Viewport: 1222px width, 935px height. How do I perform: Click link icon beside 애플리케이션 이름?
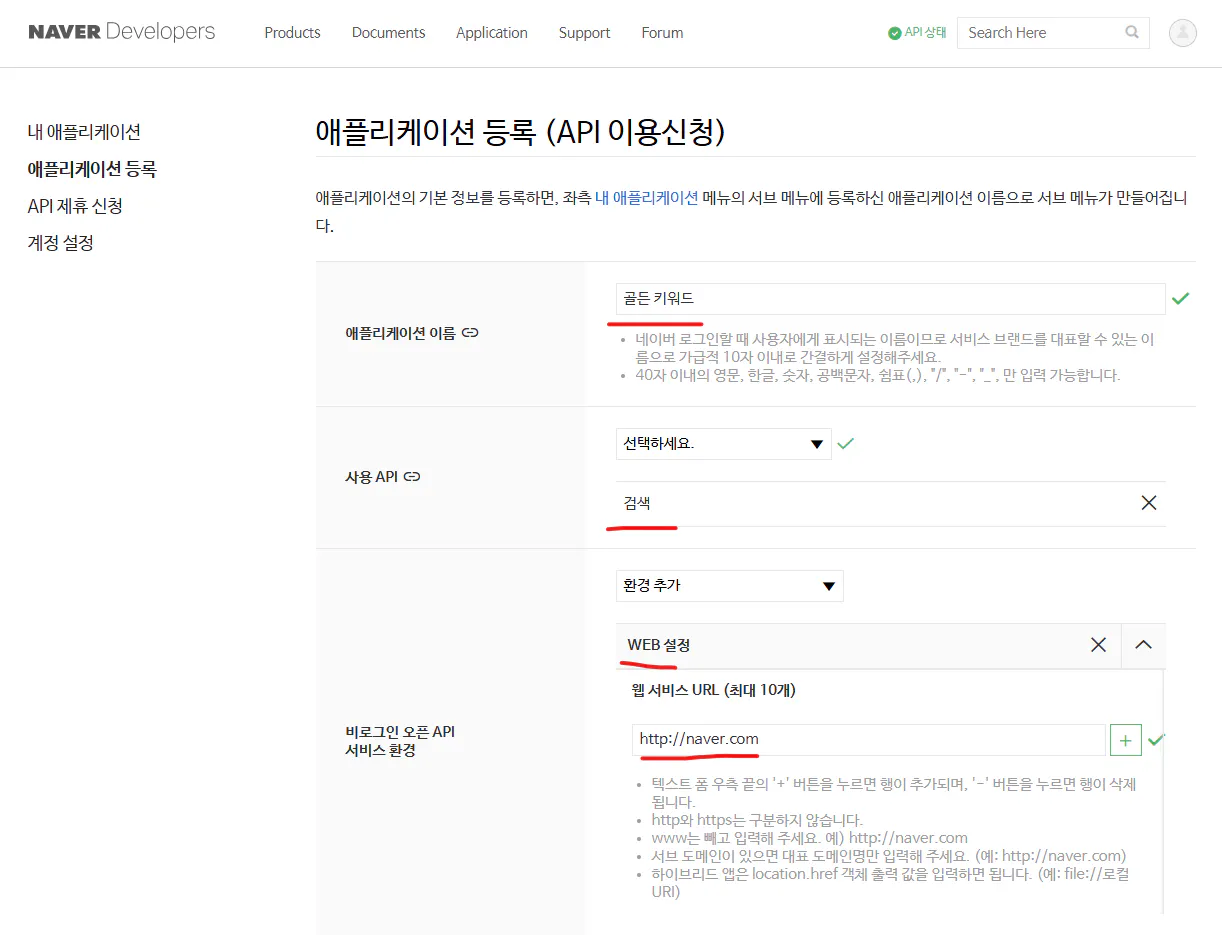(470, 333)
